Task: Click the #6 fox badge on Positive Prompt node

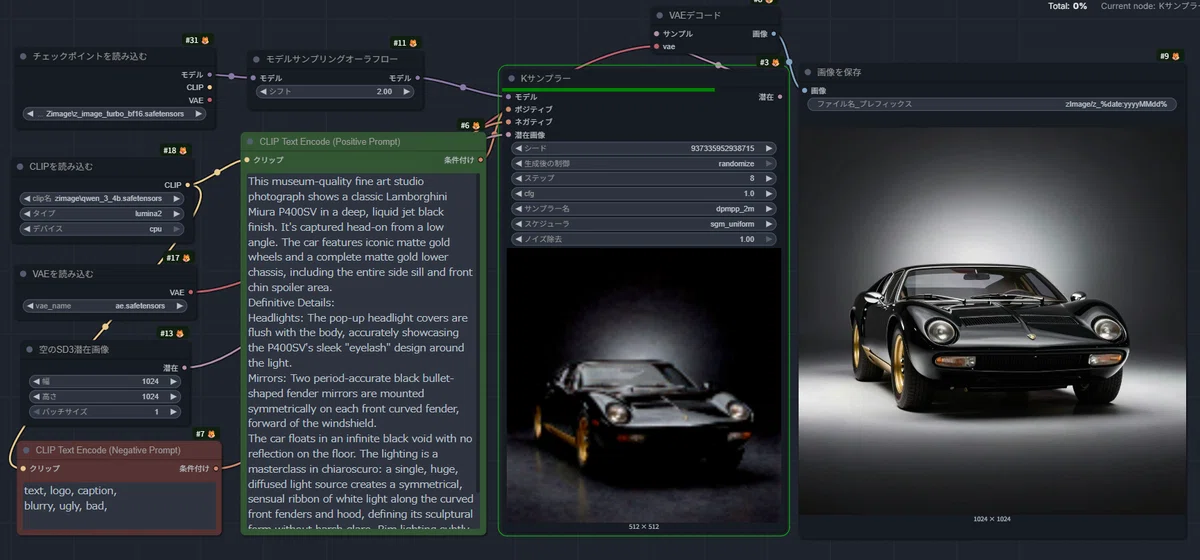Action: pos(470,125)
